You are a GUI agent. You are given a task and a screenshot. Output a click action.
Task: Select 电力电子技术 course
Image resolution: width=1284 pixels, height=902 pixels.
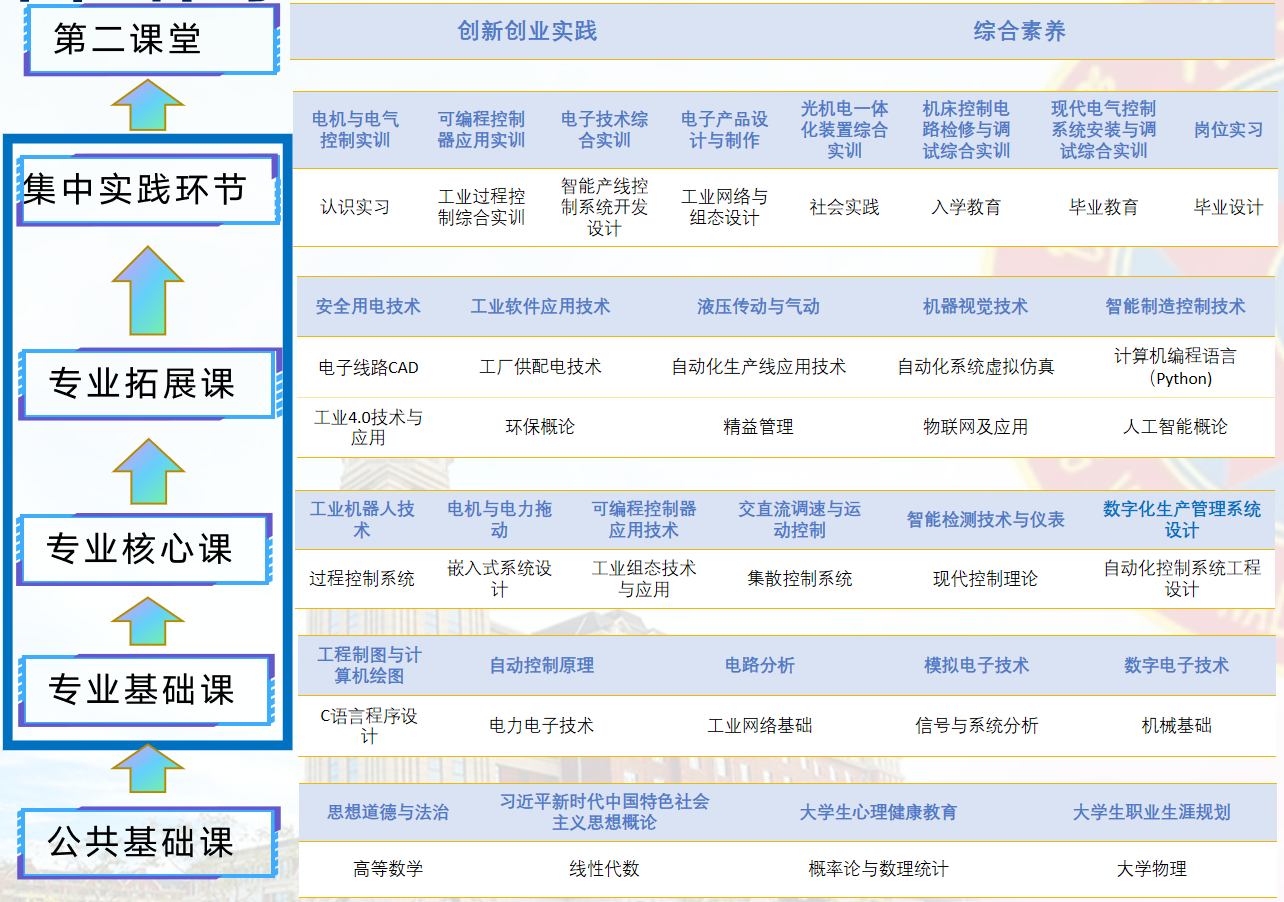541,725
